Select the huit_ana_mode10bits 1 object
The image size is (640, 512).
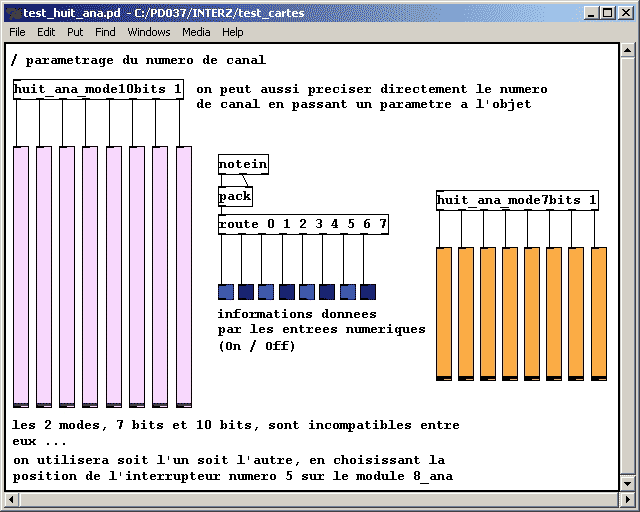[98, 90]
